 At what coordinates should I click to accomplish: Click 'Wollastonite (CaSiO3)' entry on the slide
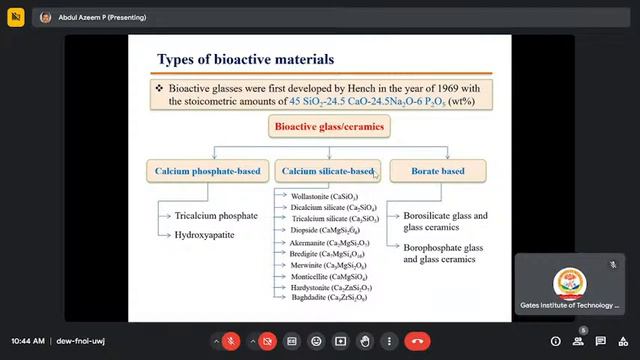pyautogui.click(x=324, y=197)
